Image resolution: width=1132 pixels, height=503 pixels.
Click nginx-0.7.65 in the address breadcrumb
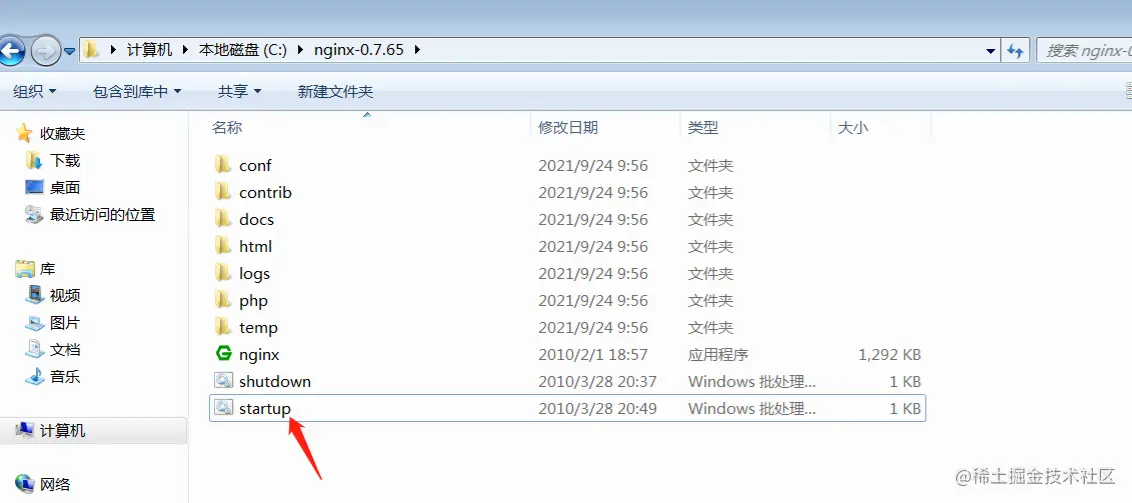point(359,51)
